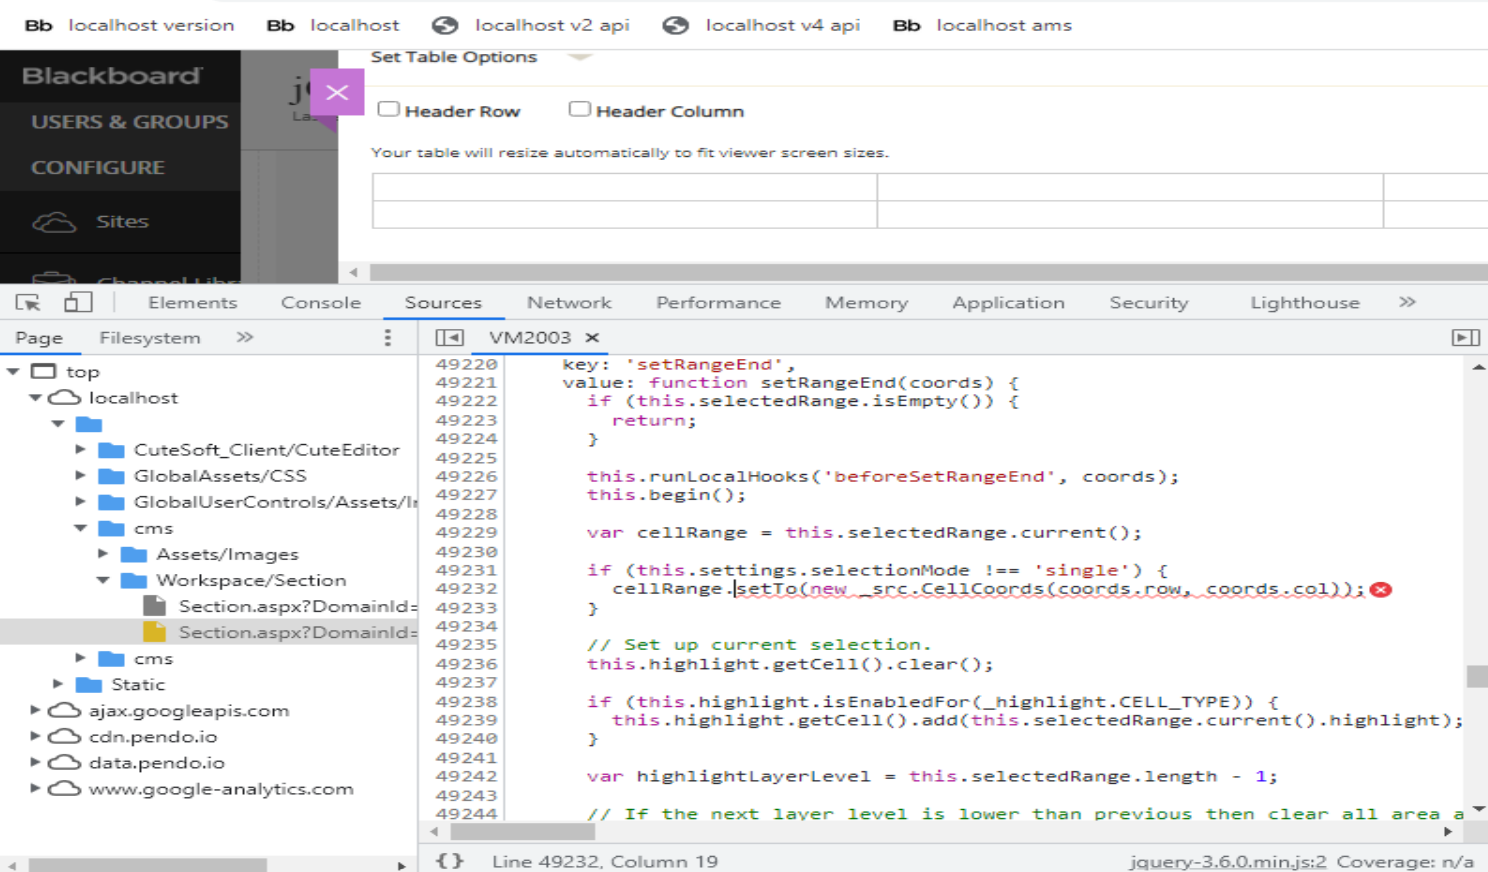Screen dimensions: 1488x872
Task: Click the pretty print braces icon
Action: 450,861
